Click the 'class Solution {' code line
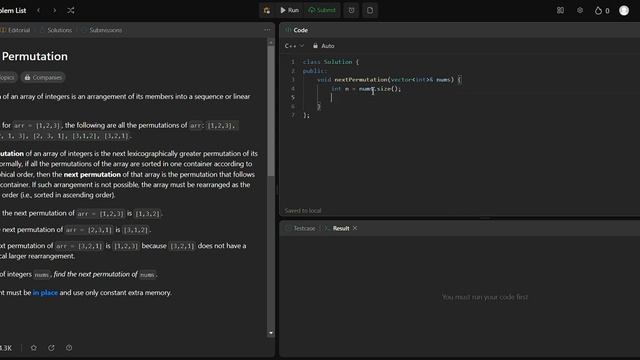Screen dimensions: 640x360 [x=331, y=62]
